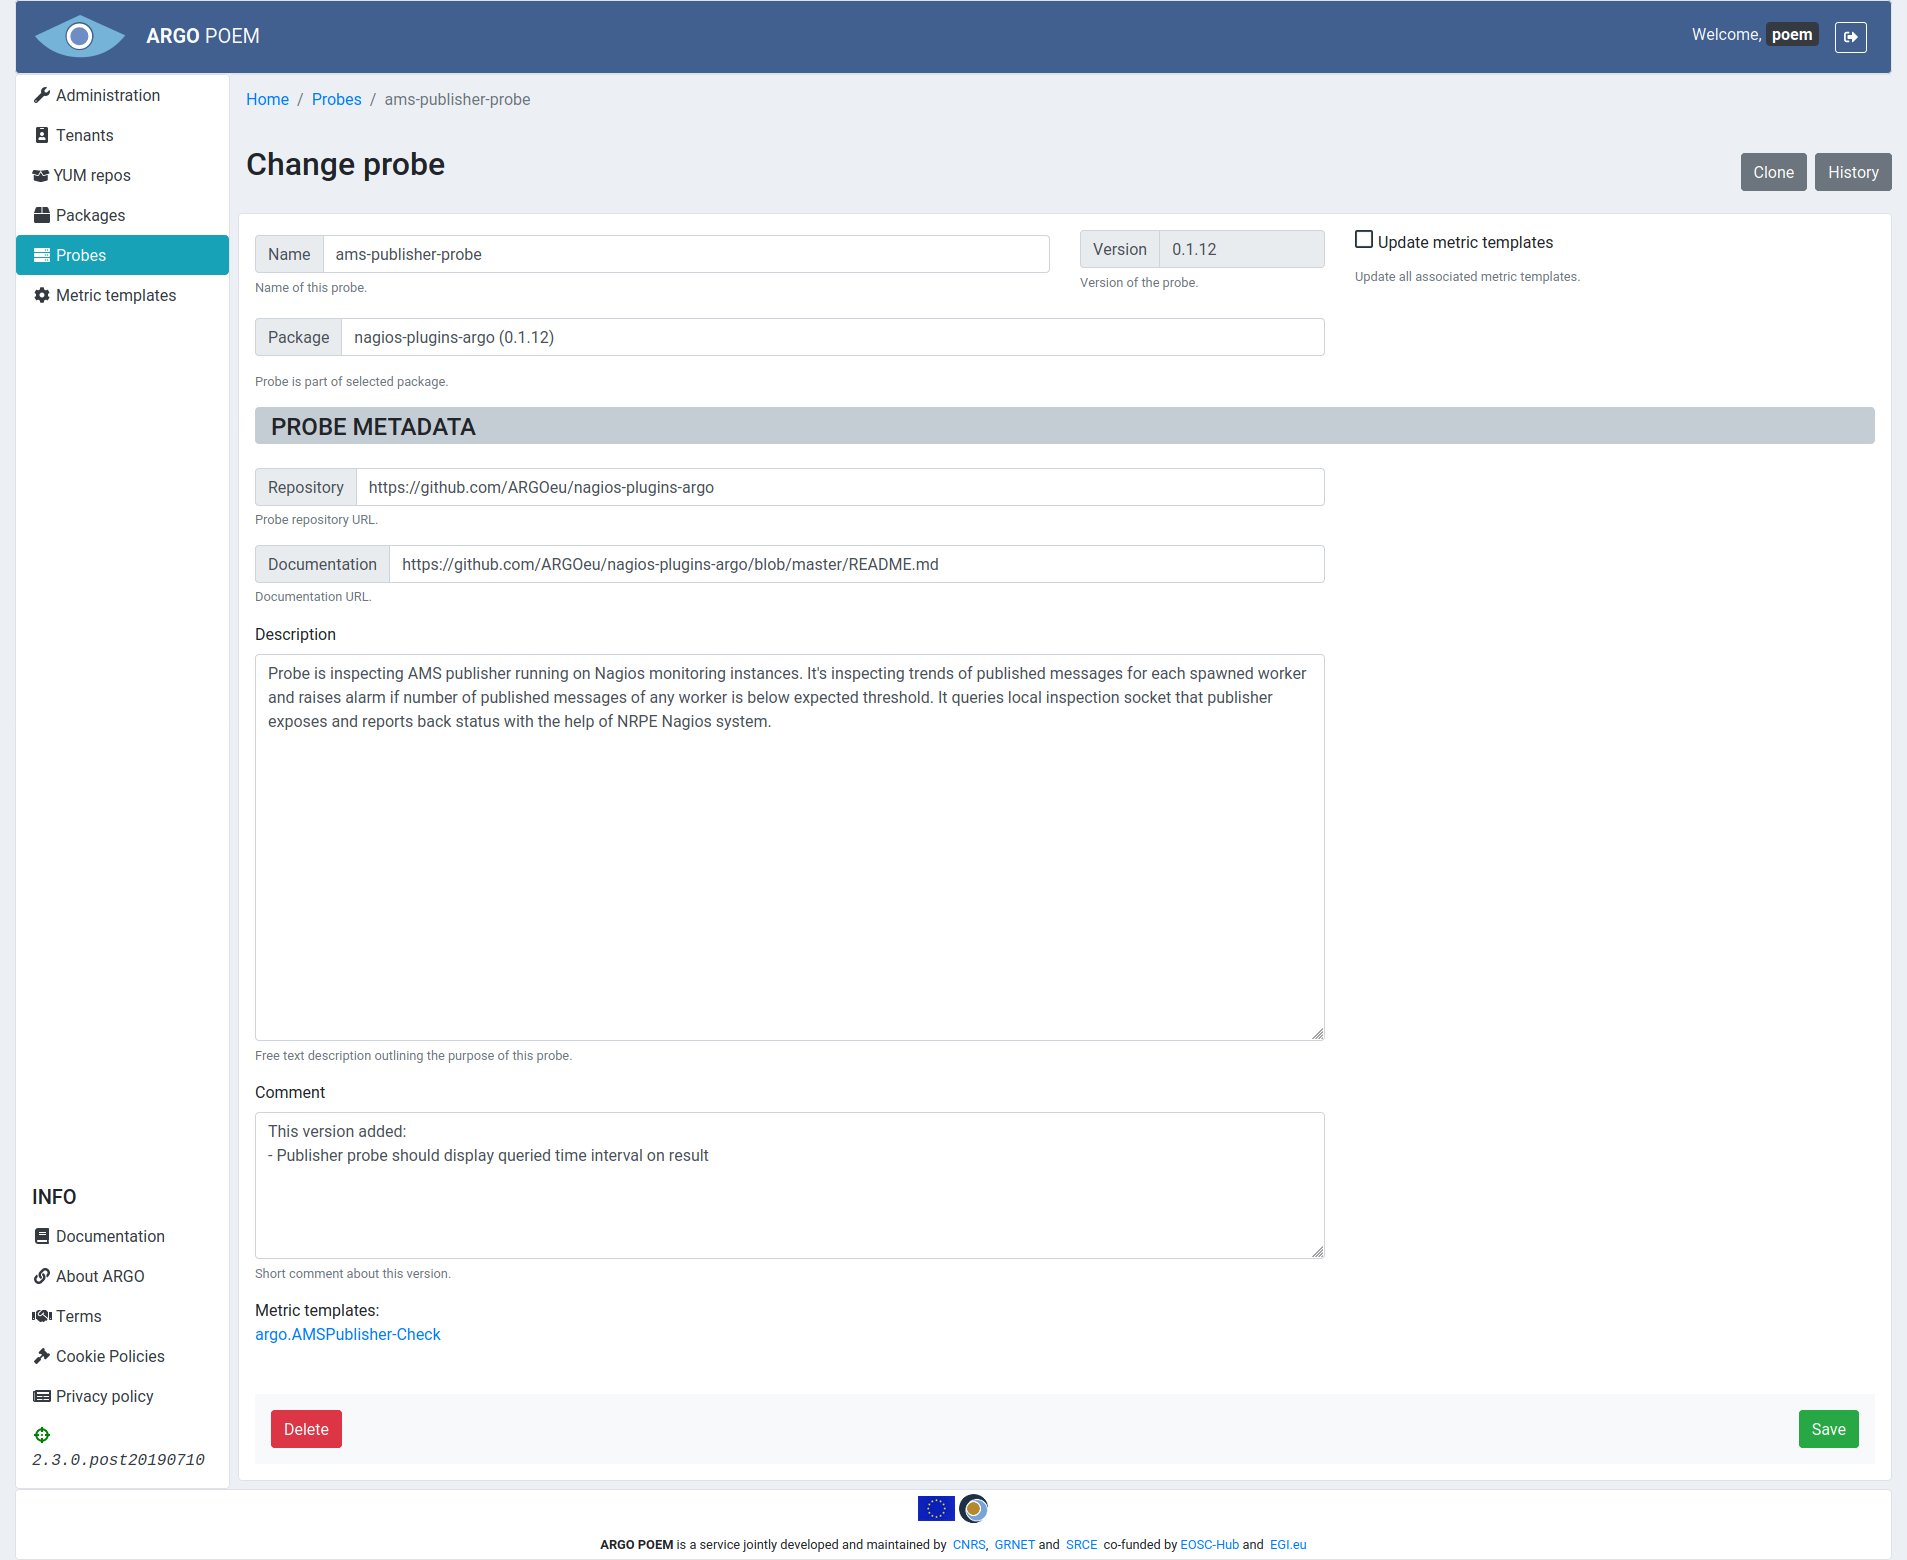Click the ARGO POEM eye logo
The image size is (1907, 1560).
click(x=80, y=37)
